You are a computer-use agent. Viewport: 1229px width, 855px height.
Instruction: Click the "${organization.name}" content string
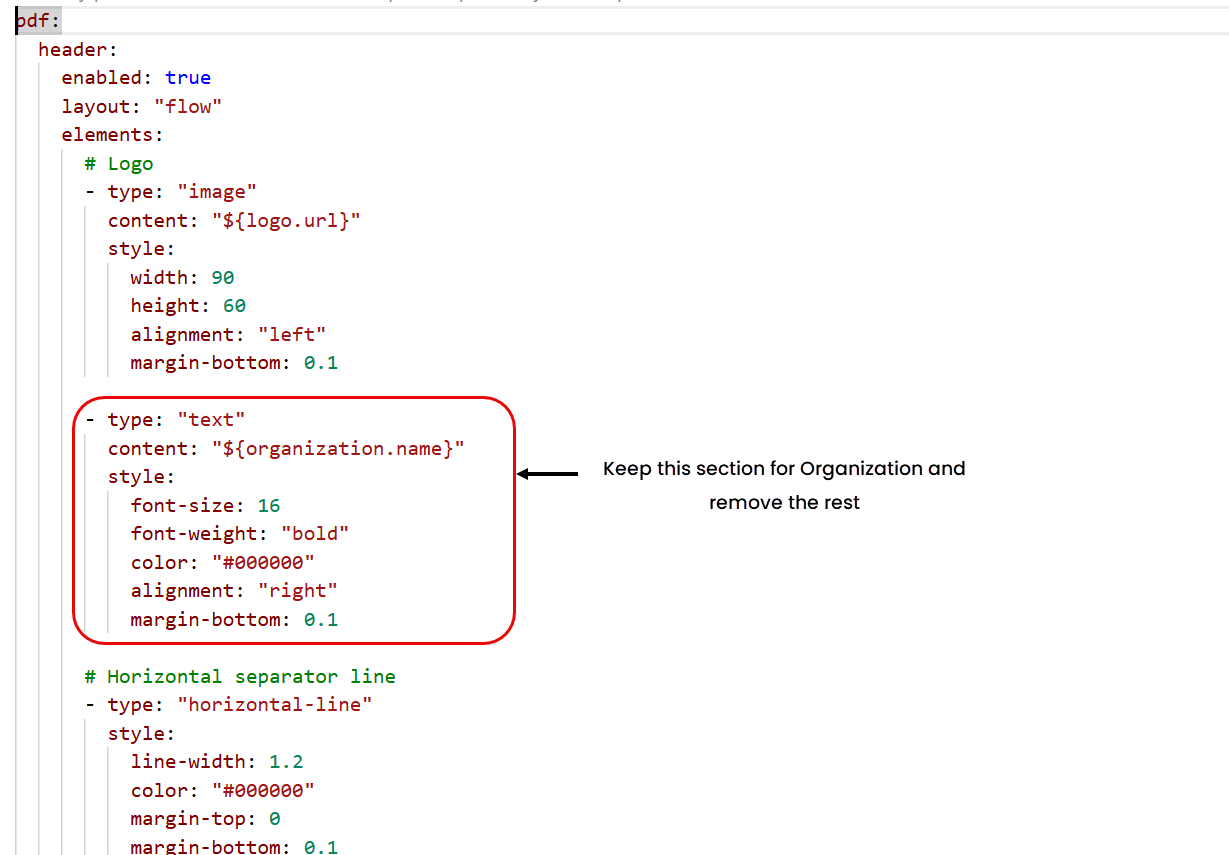[338, 448]
